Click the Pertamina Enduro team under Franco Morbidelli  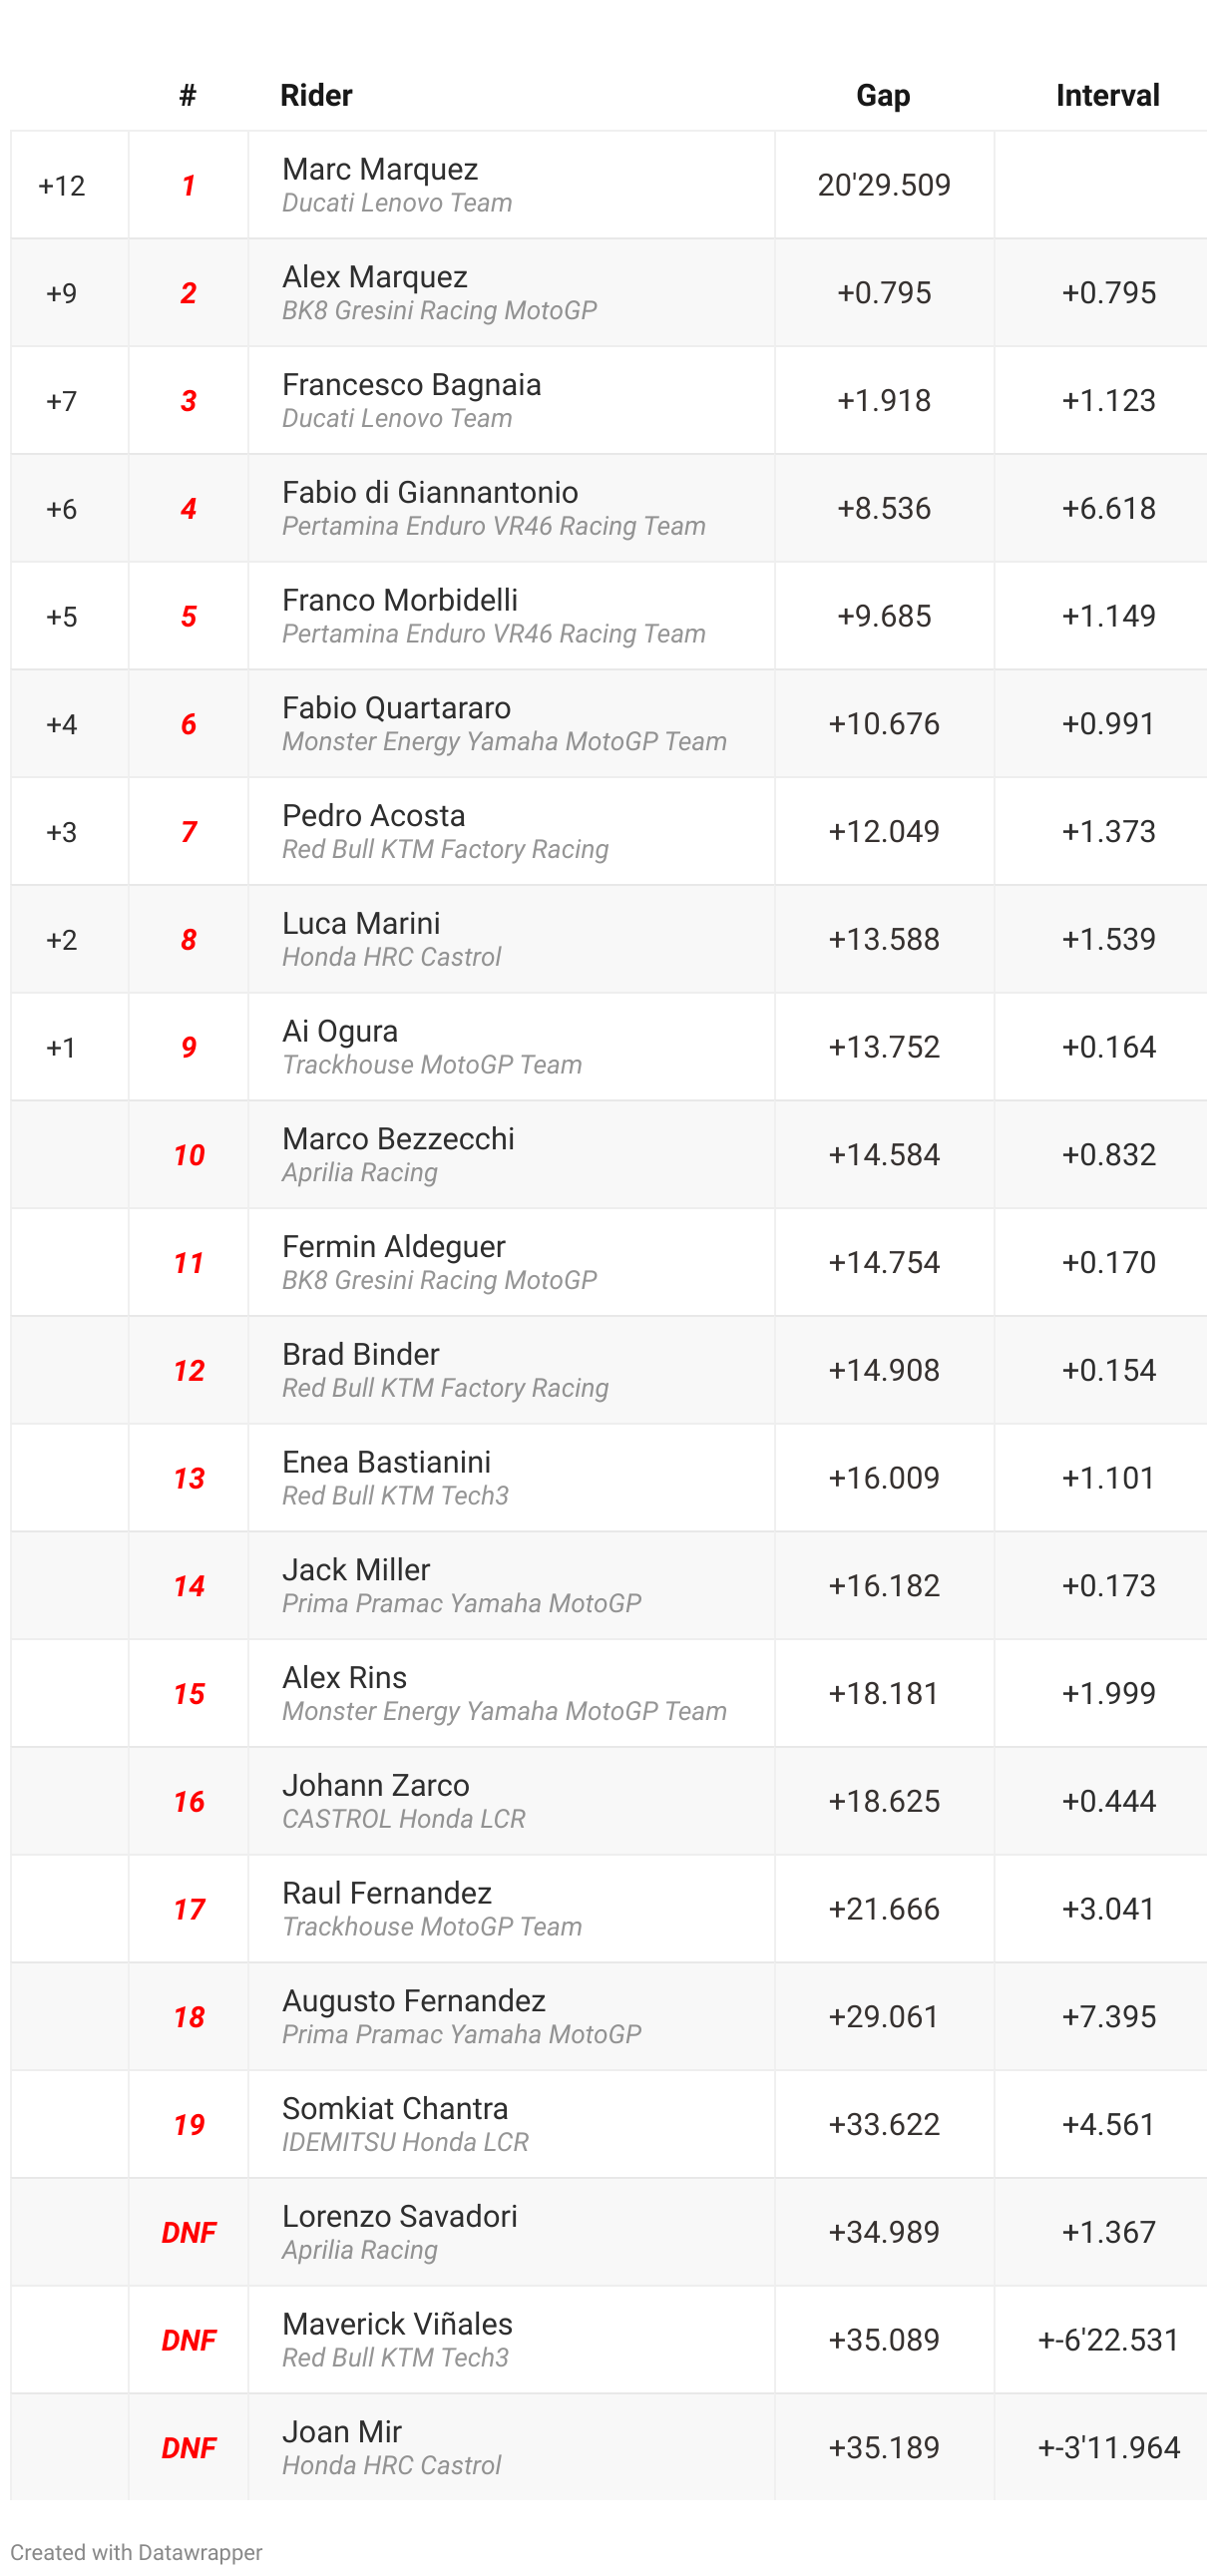pyautogui.click(x=494, y=634)
